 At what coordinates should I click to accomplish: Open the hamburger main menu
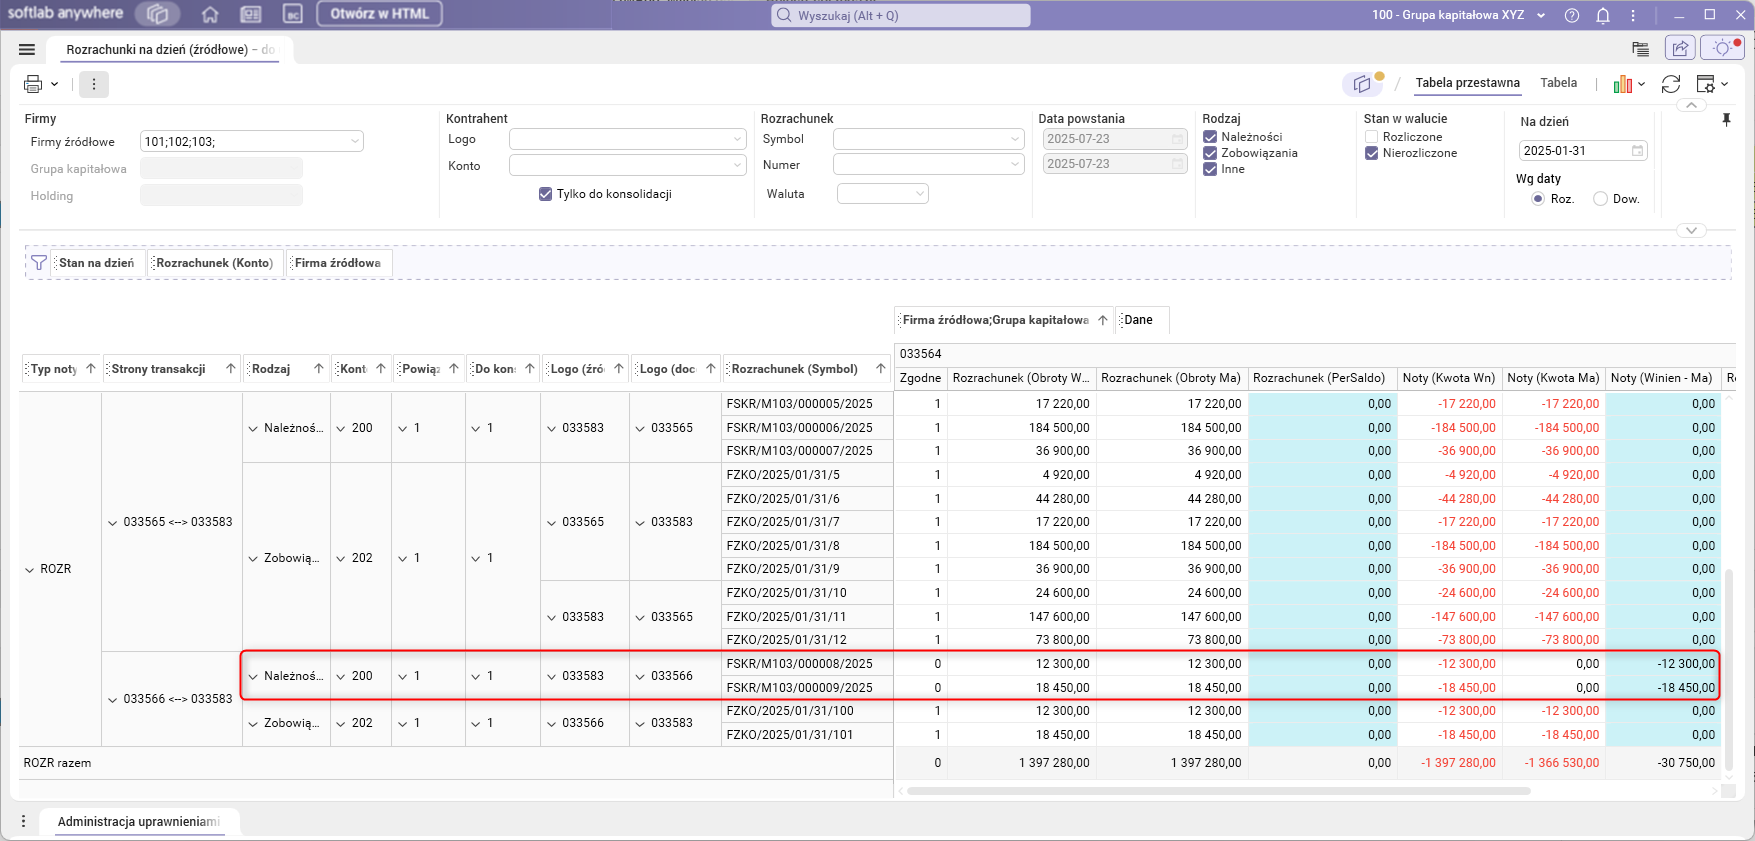(27, 49)
